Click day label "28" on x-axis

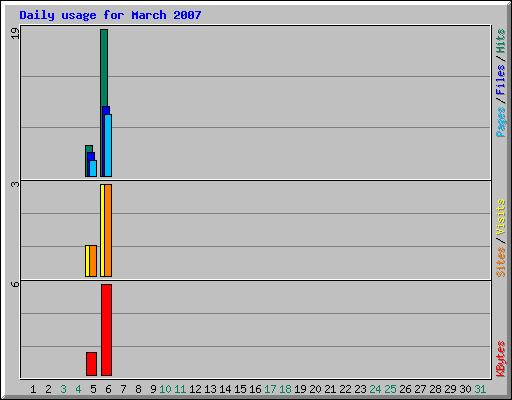435,389
